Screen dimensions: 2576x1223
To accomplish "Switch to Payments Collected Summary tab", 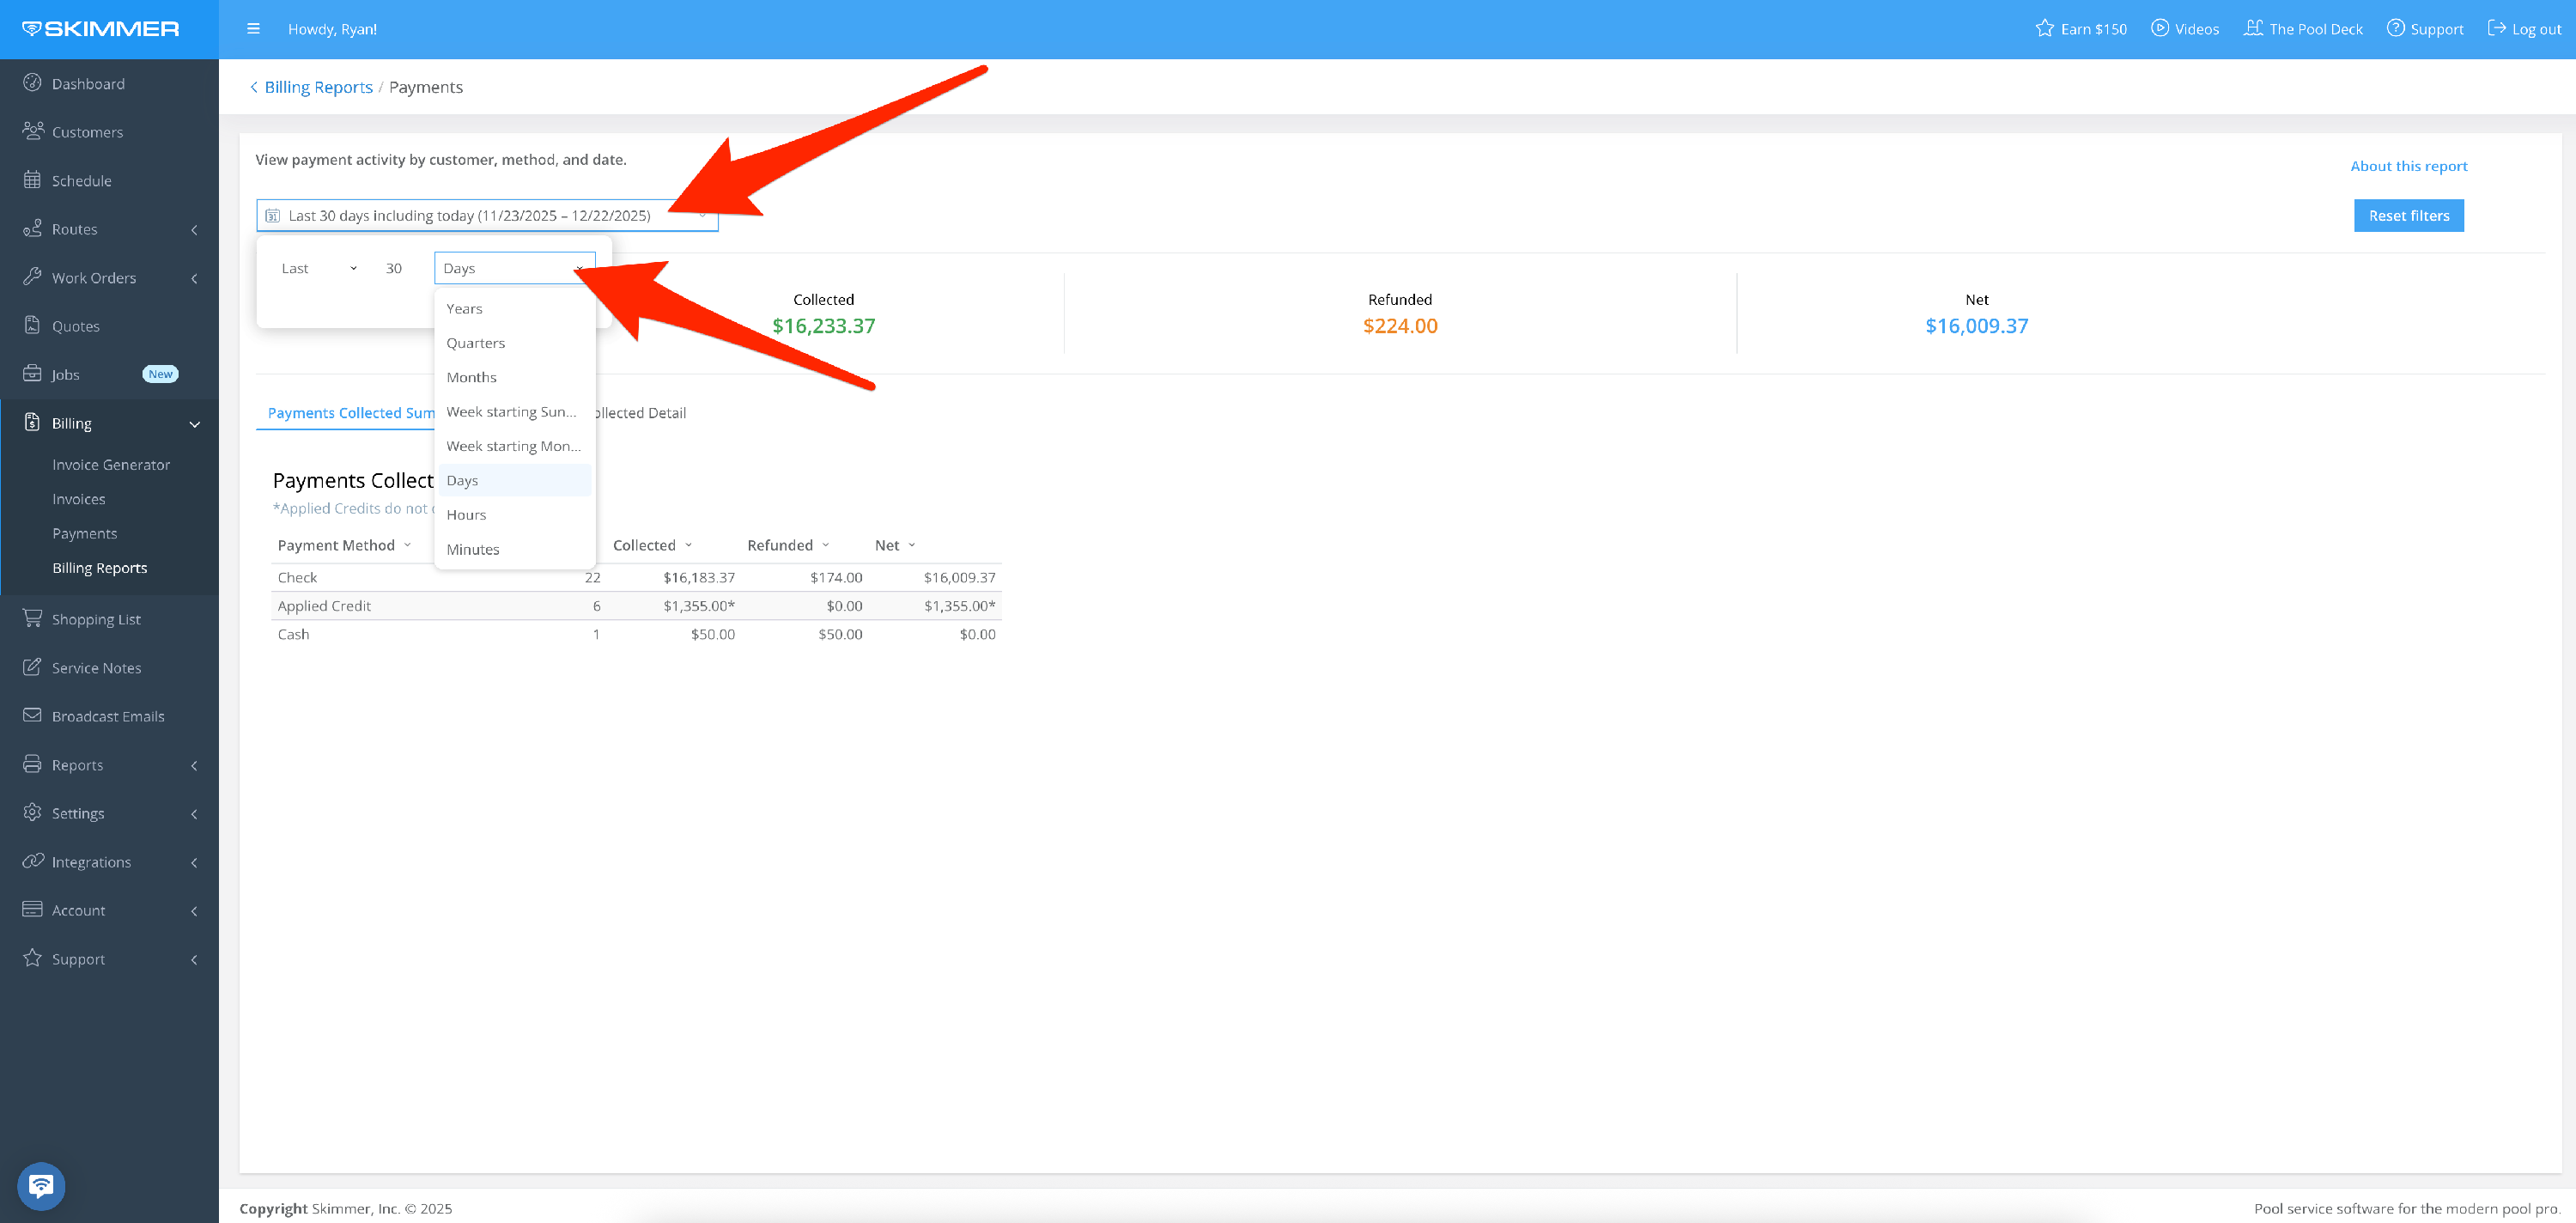I will (x=350, y=413).
